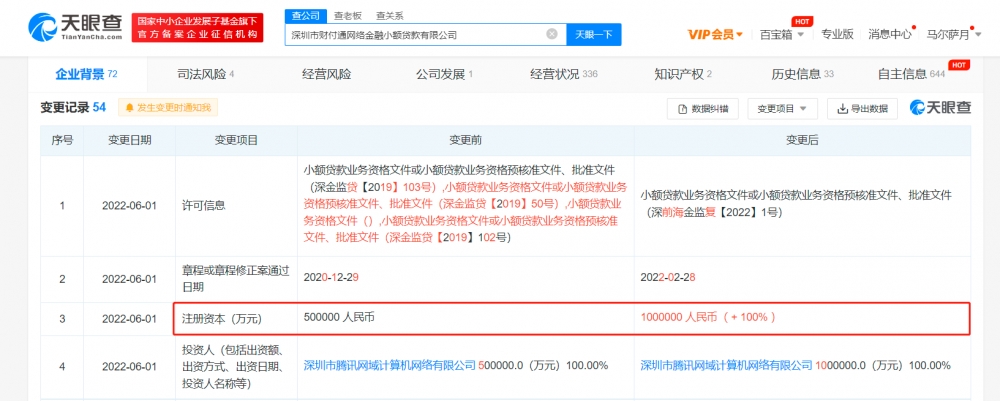Select the 历史信息 tab
The width and height of the screenshot is (1000, 401).
click(x=802, y=74)
